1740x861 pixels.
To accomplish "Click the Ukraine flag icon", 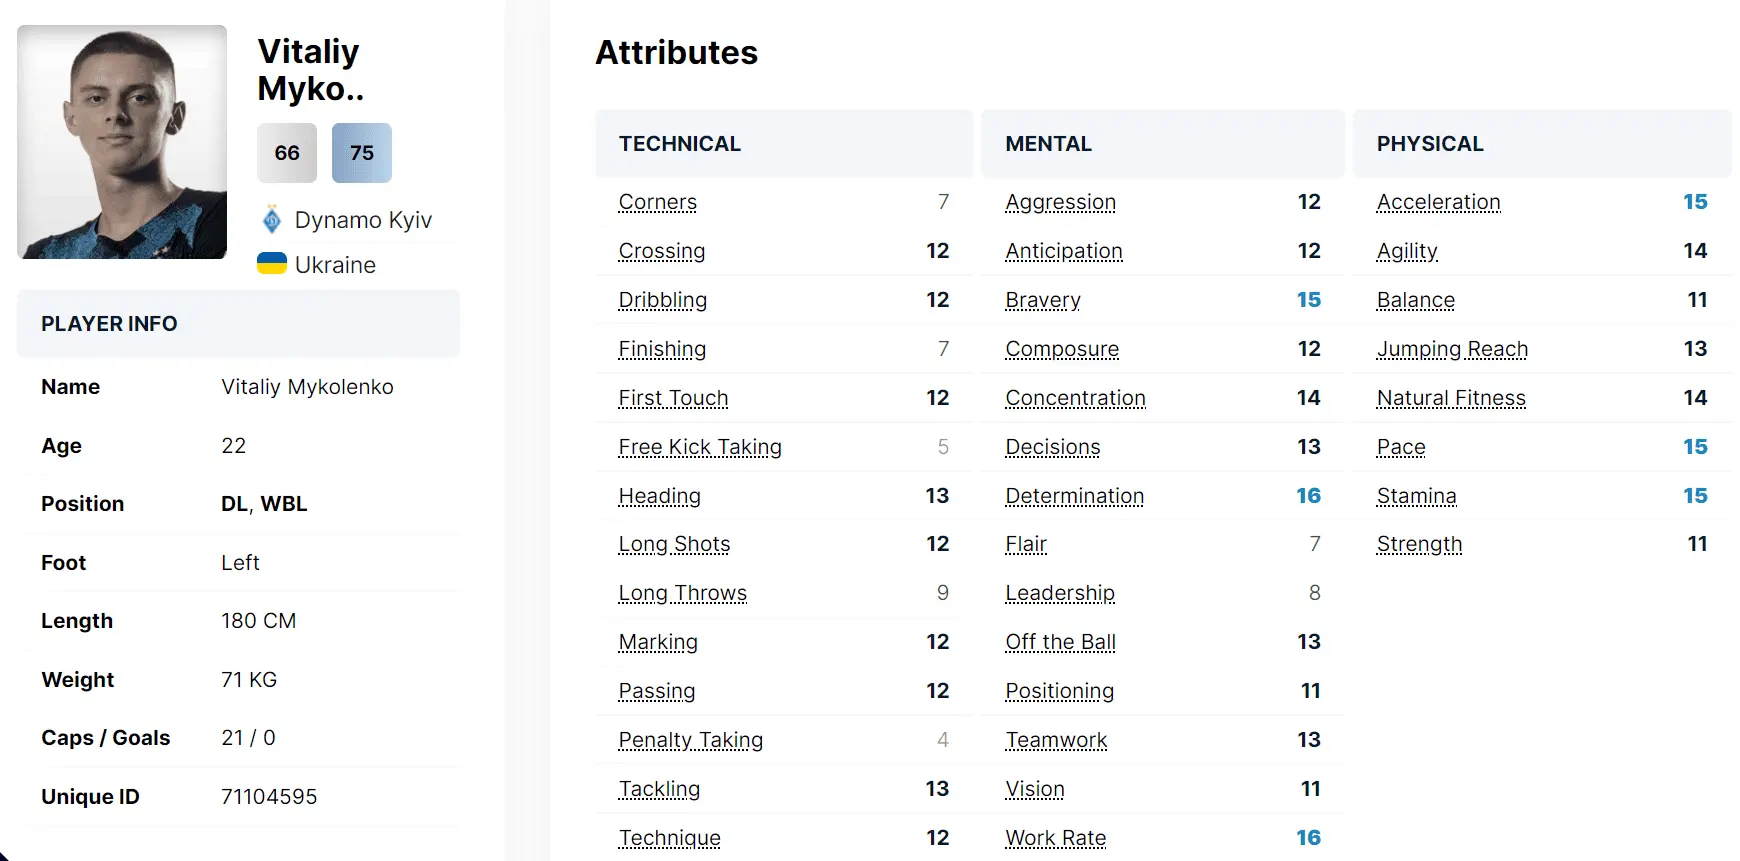I will 272,264.
